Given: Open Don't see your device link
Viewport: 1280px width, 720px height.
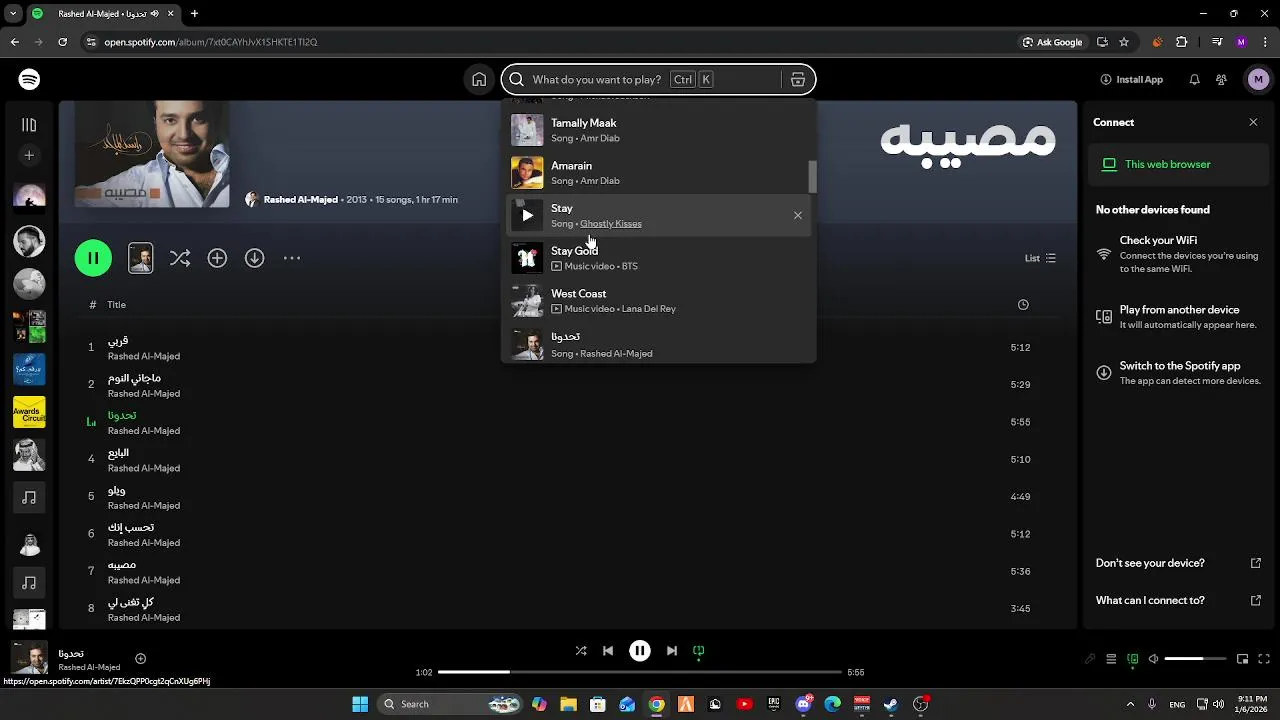Looking at the screenshot, I should coord(1178,563).
